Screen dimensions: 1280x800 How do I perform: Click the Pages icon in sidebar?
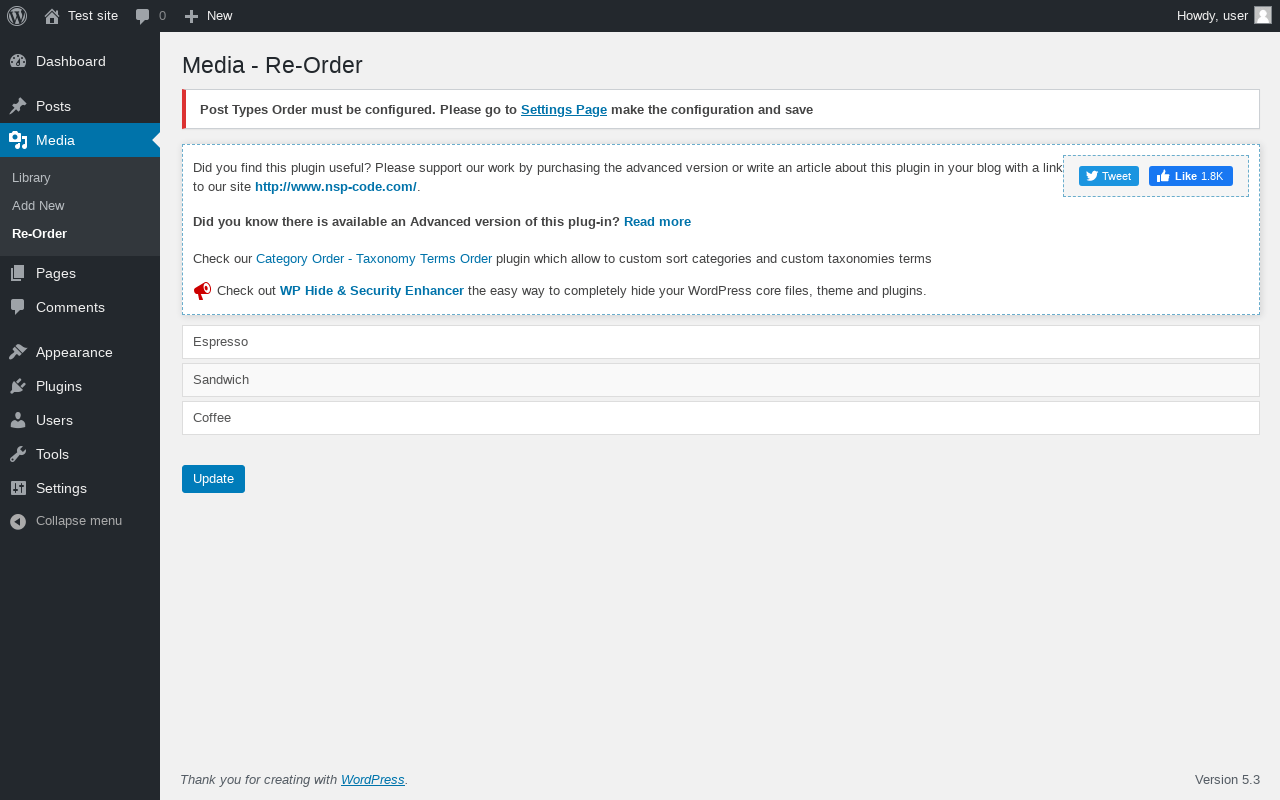click(x=18, y=273)
